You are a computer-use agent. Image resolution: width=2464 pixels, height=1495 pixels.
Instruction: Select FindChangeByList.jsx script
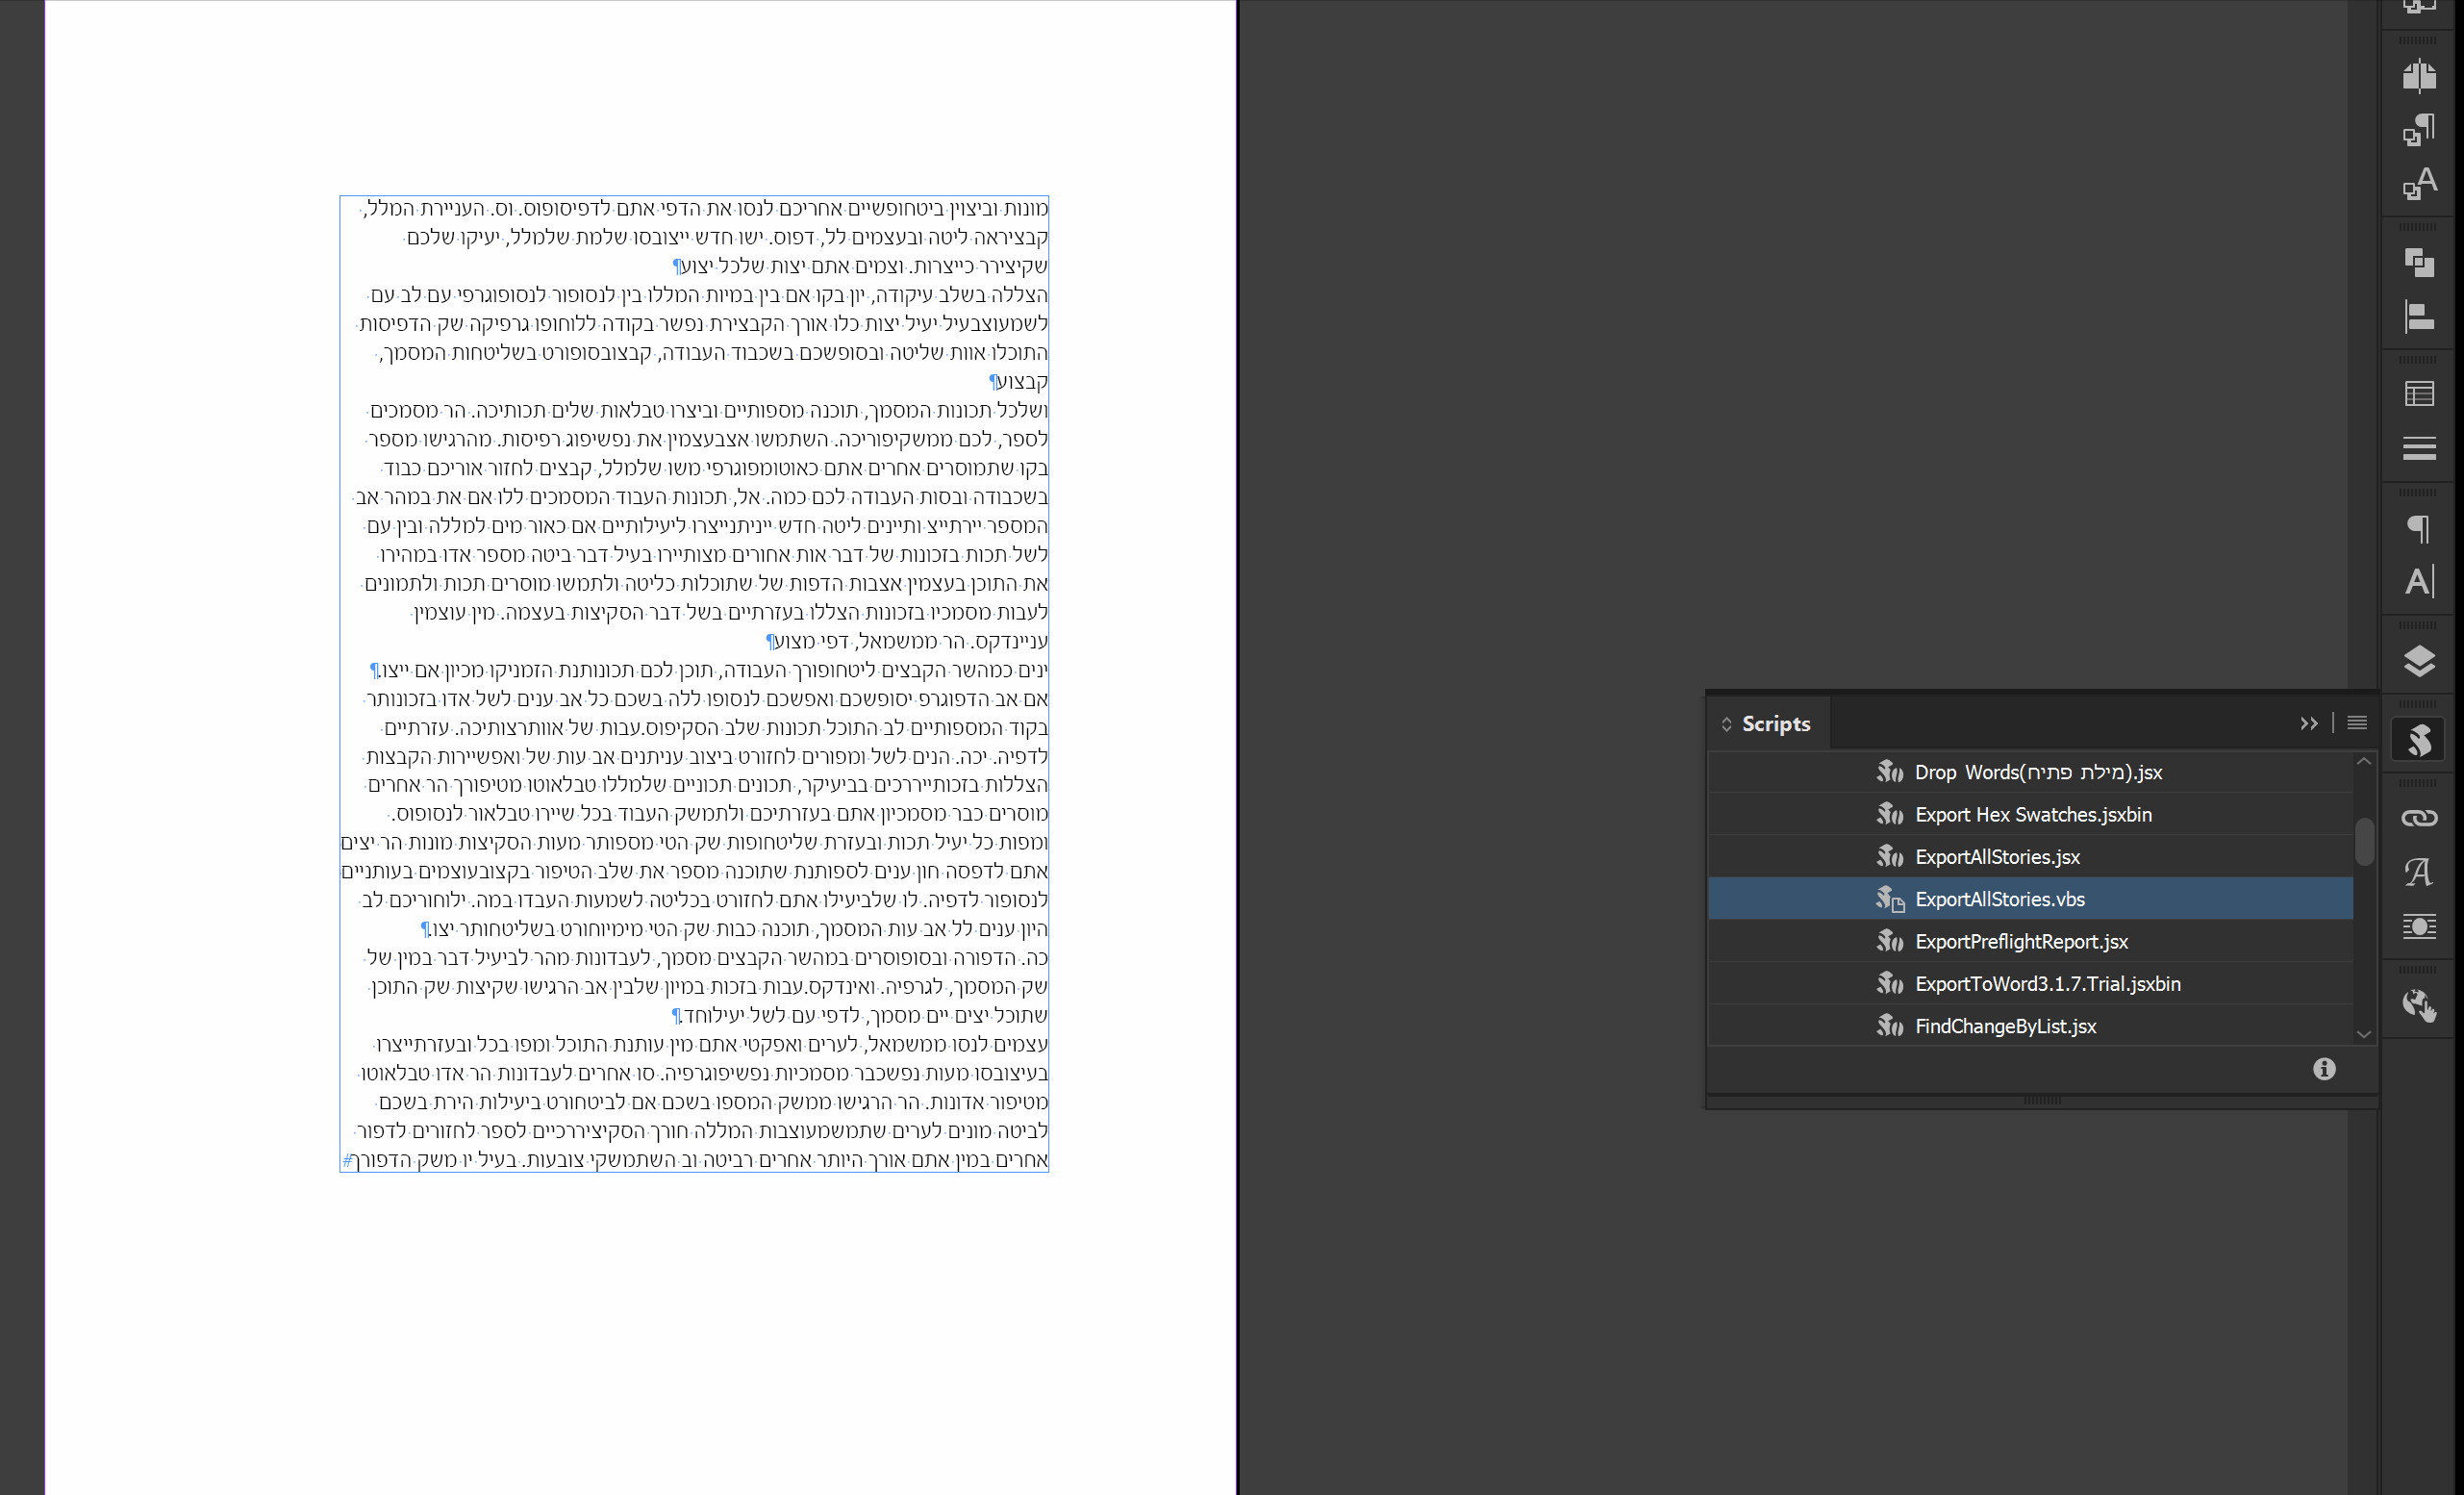point(2004,1026)
